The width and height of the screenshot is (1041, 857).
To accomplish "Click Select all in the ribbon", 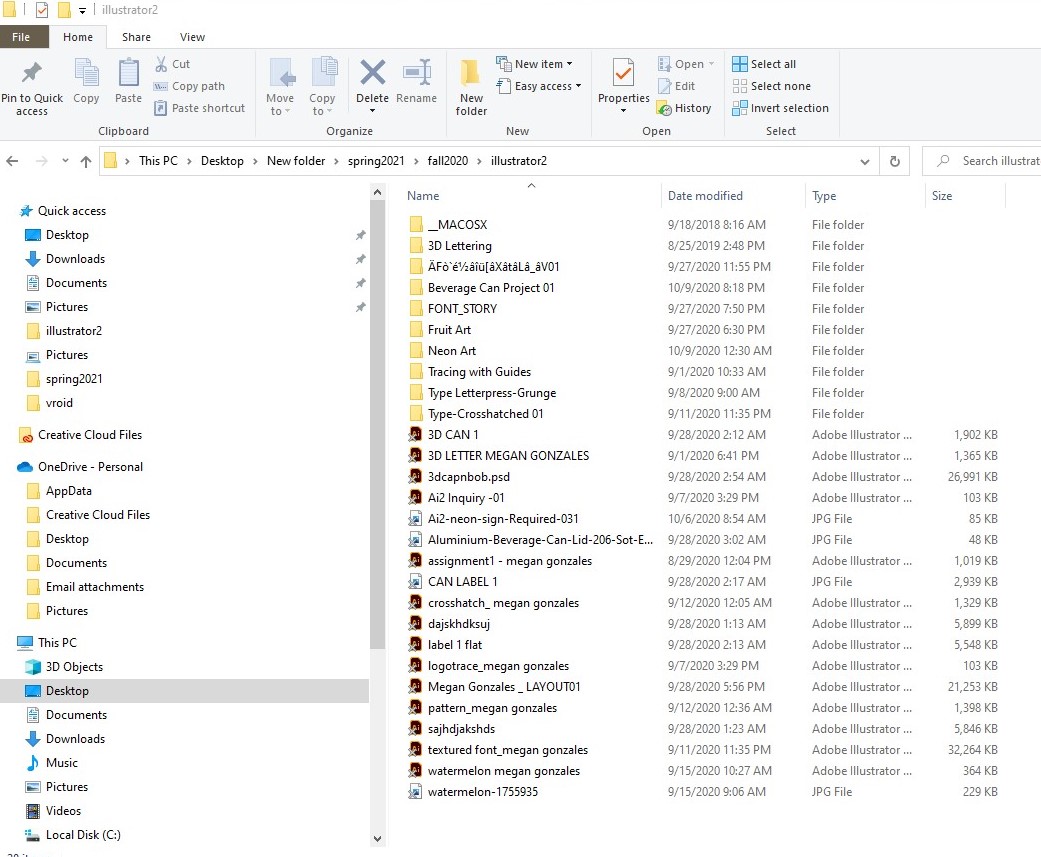I will pyautogui.click(x=765, y=63).
